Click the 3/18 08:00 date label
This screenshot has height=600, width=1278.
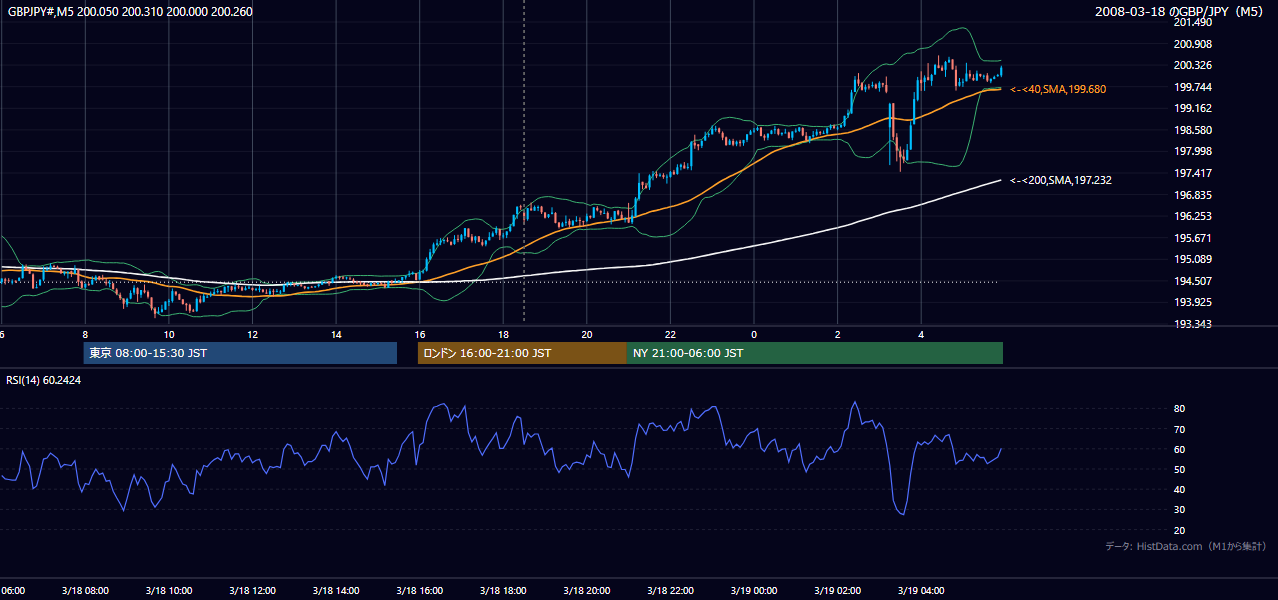pos(85,591)
